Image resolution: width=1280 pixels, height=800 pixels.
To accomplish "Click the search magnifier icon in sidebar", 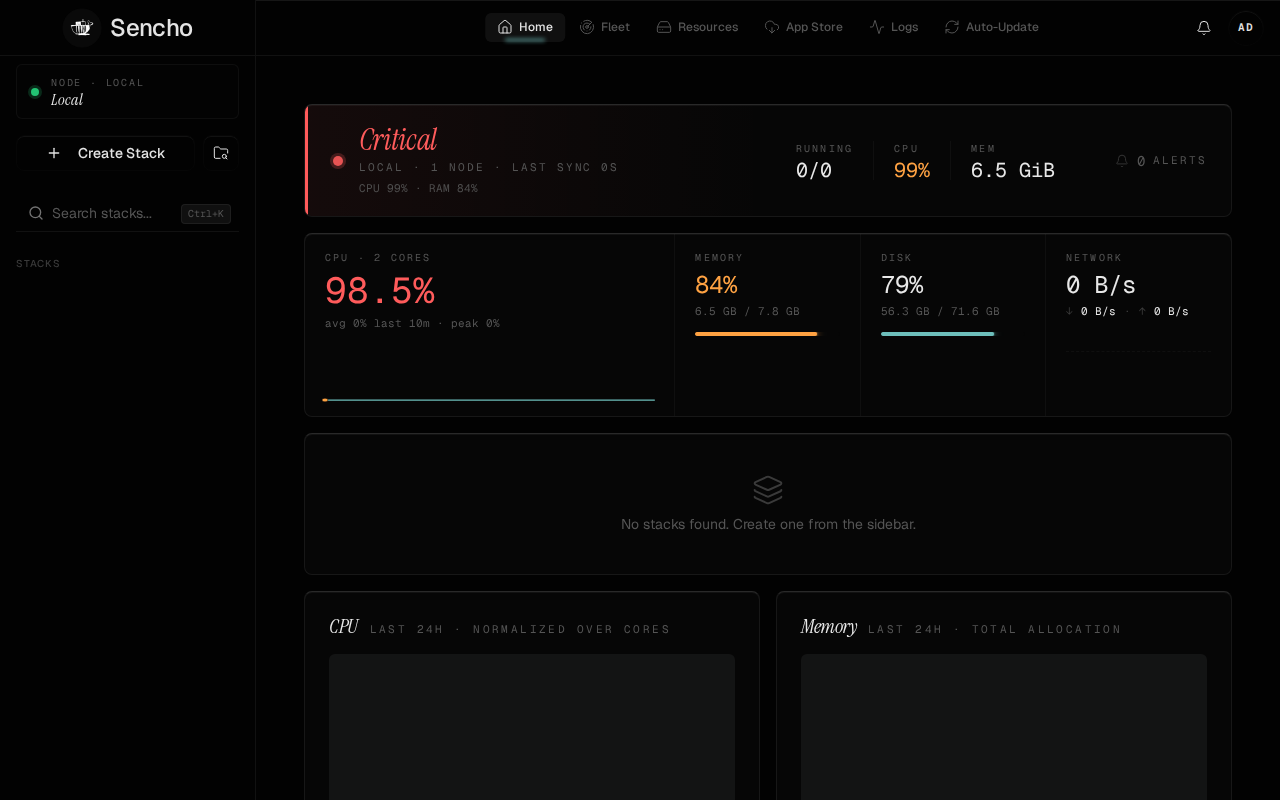I will coord(36,213).
